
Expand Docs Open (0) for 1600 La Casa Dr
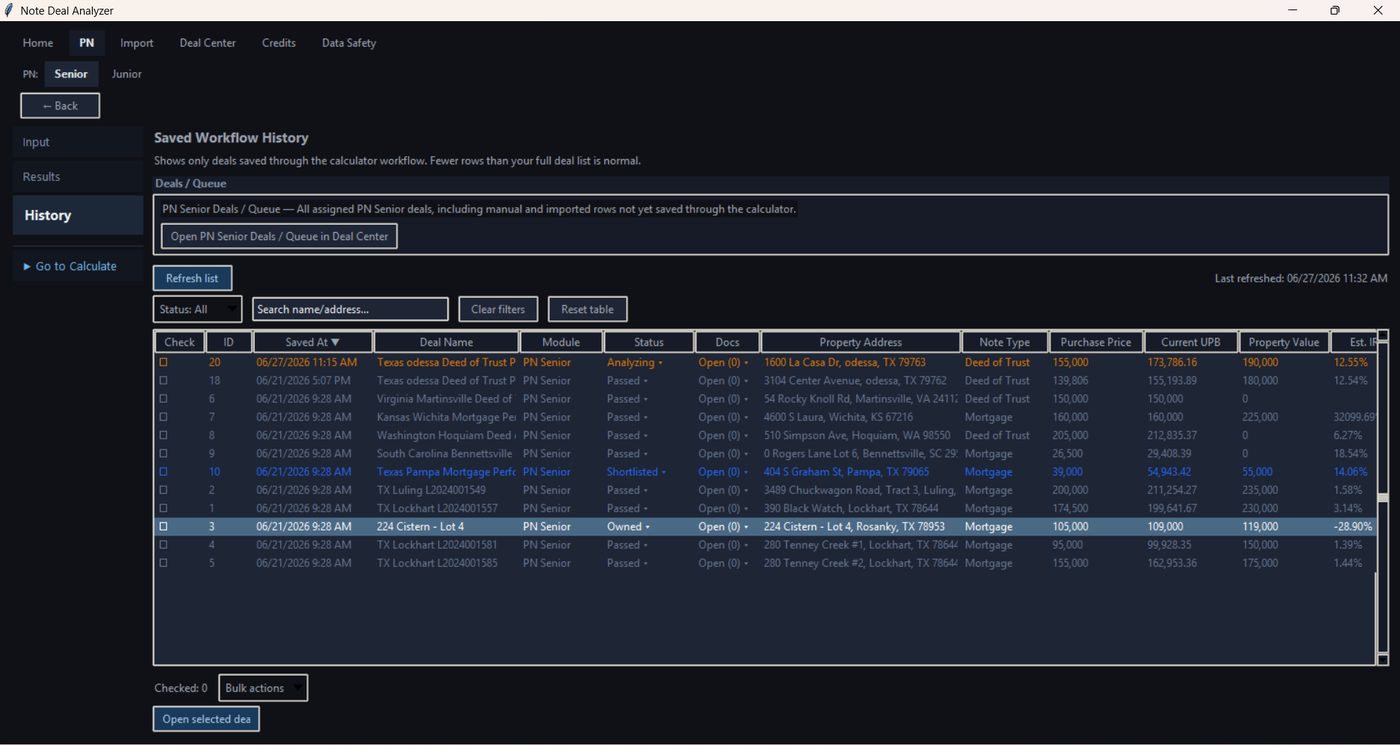pyautogui.click(x=723, y=362)
